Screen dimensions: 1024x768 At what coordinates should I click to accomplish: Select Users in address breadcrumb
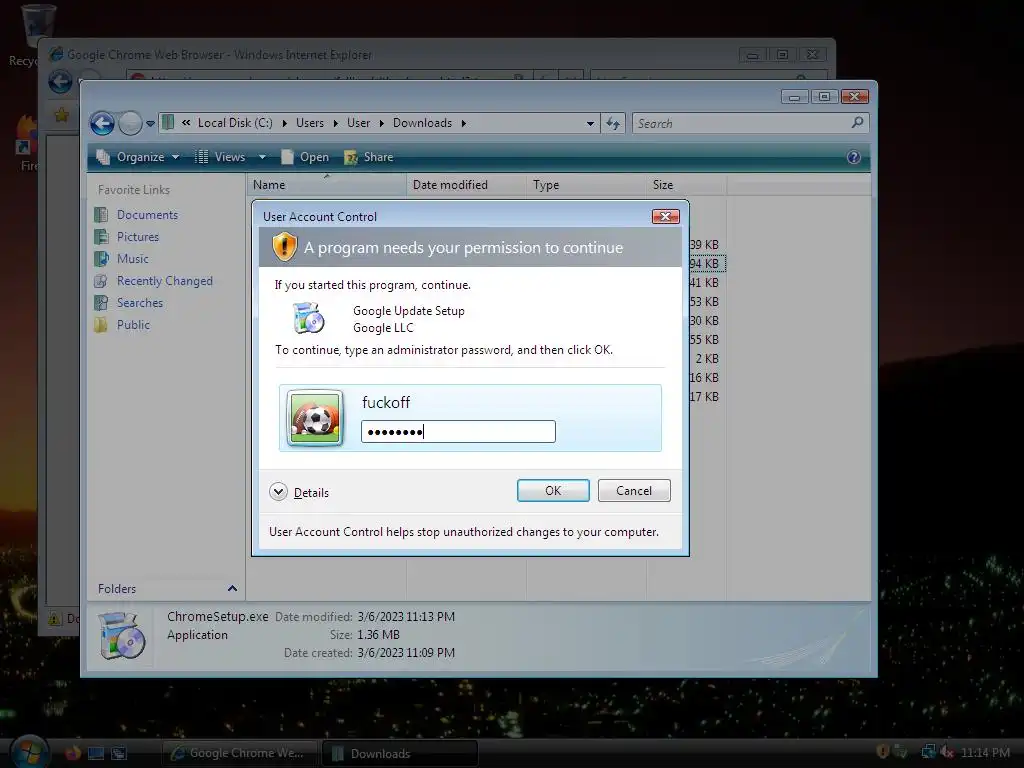tap(310, 123)
